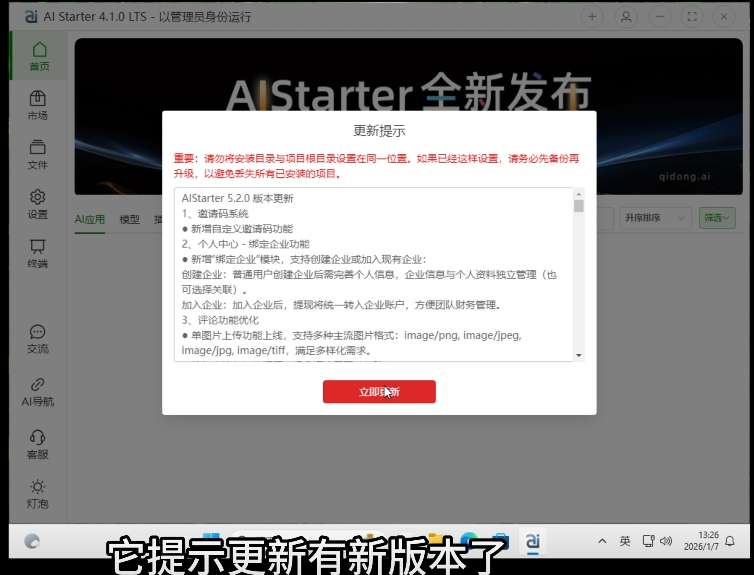Click the changelog scrollbar thumb

(578, 206)
